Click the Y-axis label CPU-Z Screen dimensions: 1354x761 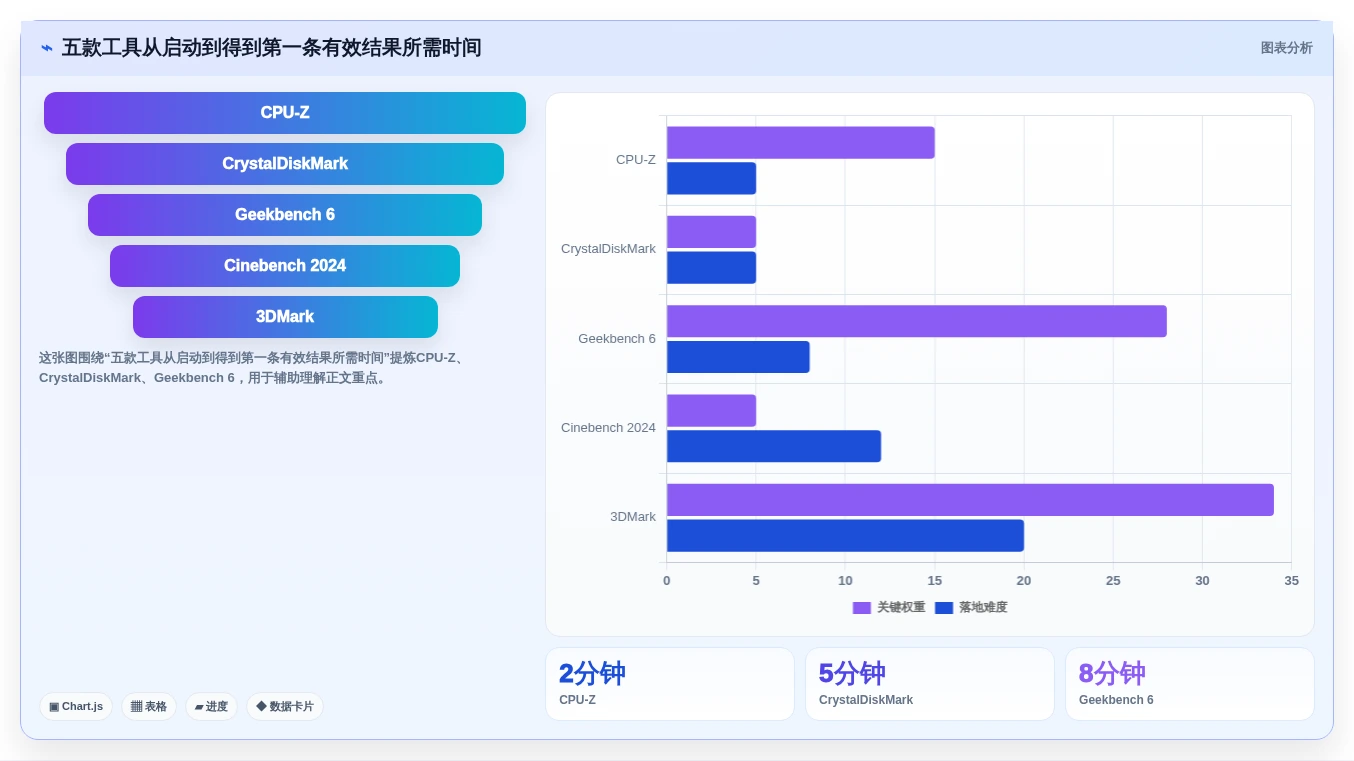pos(636,160)
